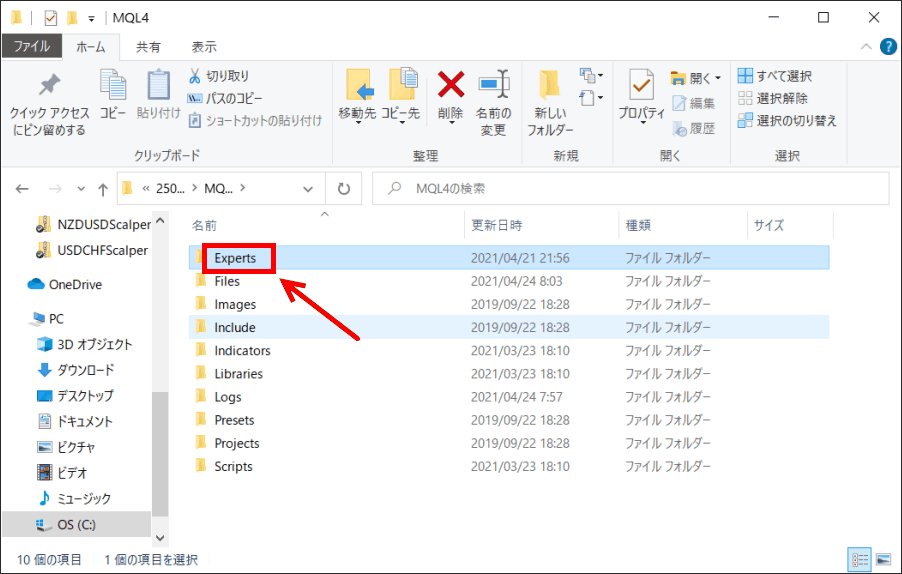Open the 表示 (View) ribbon tab

click(204, 47)
